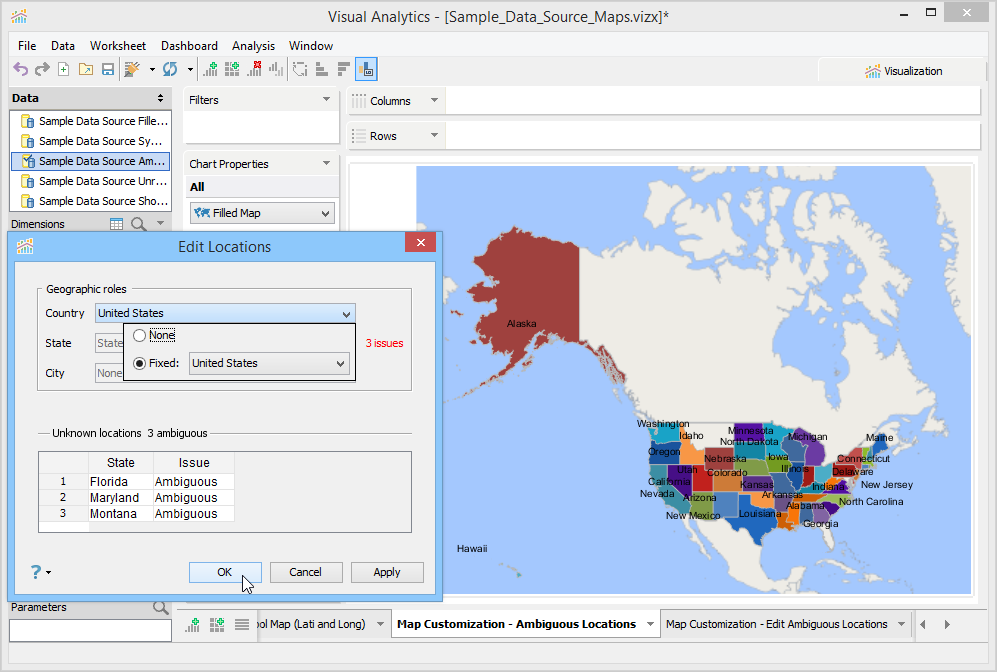Expand the Filters panel arrow
Image resolution: width=997 pixels, height=672 pixels.
326,99
